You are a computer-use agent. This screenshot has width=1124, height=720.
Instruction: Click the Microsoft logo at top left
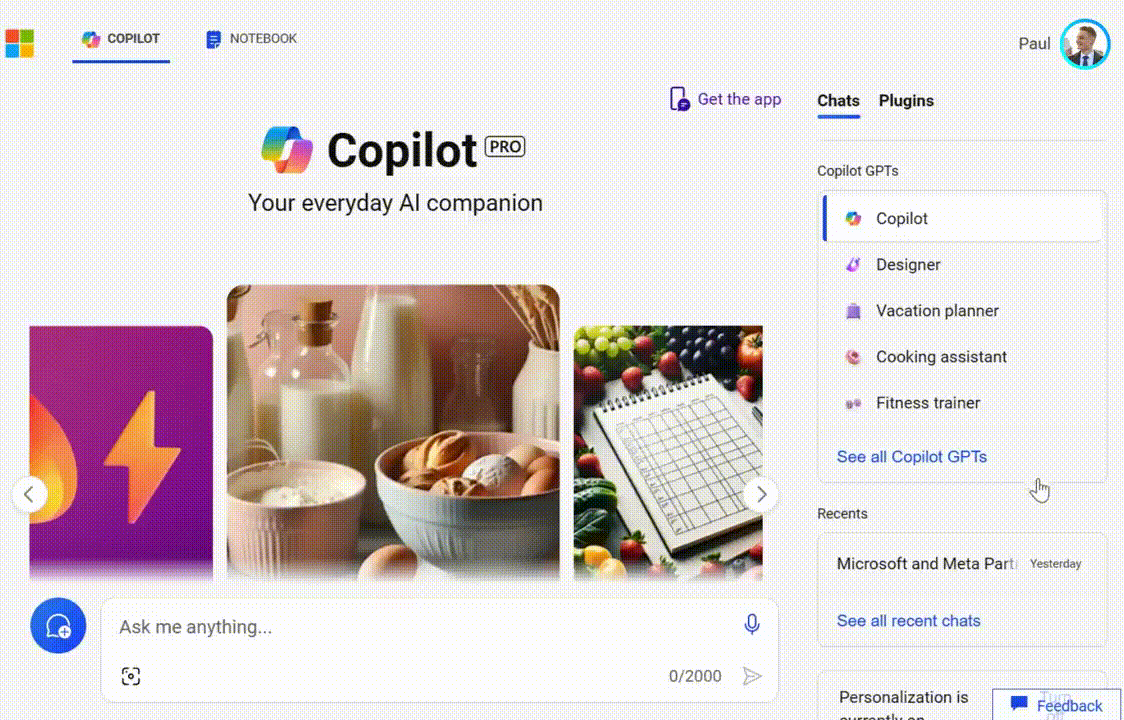coord(19,44)
